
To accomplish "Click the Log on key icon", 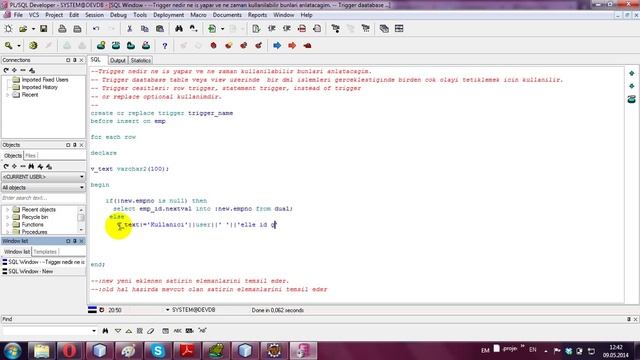I will point(8,45).
